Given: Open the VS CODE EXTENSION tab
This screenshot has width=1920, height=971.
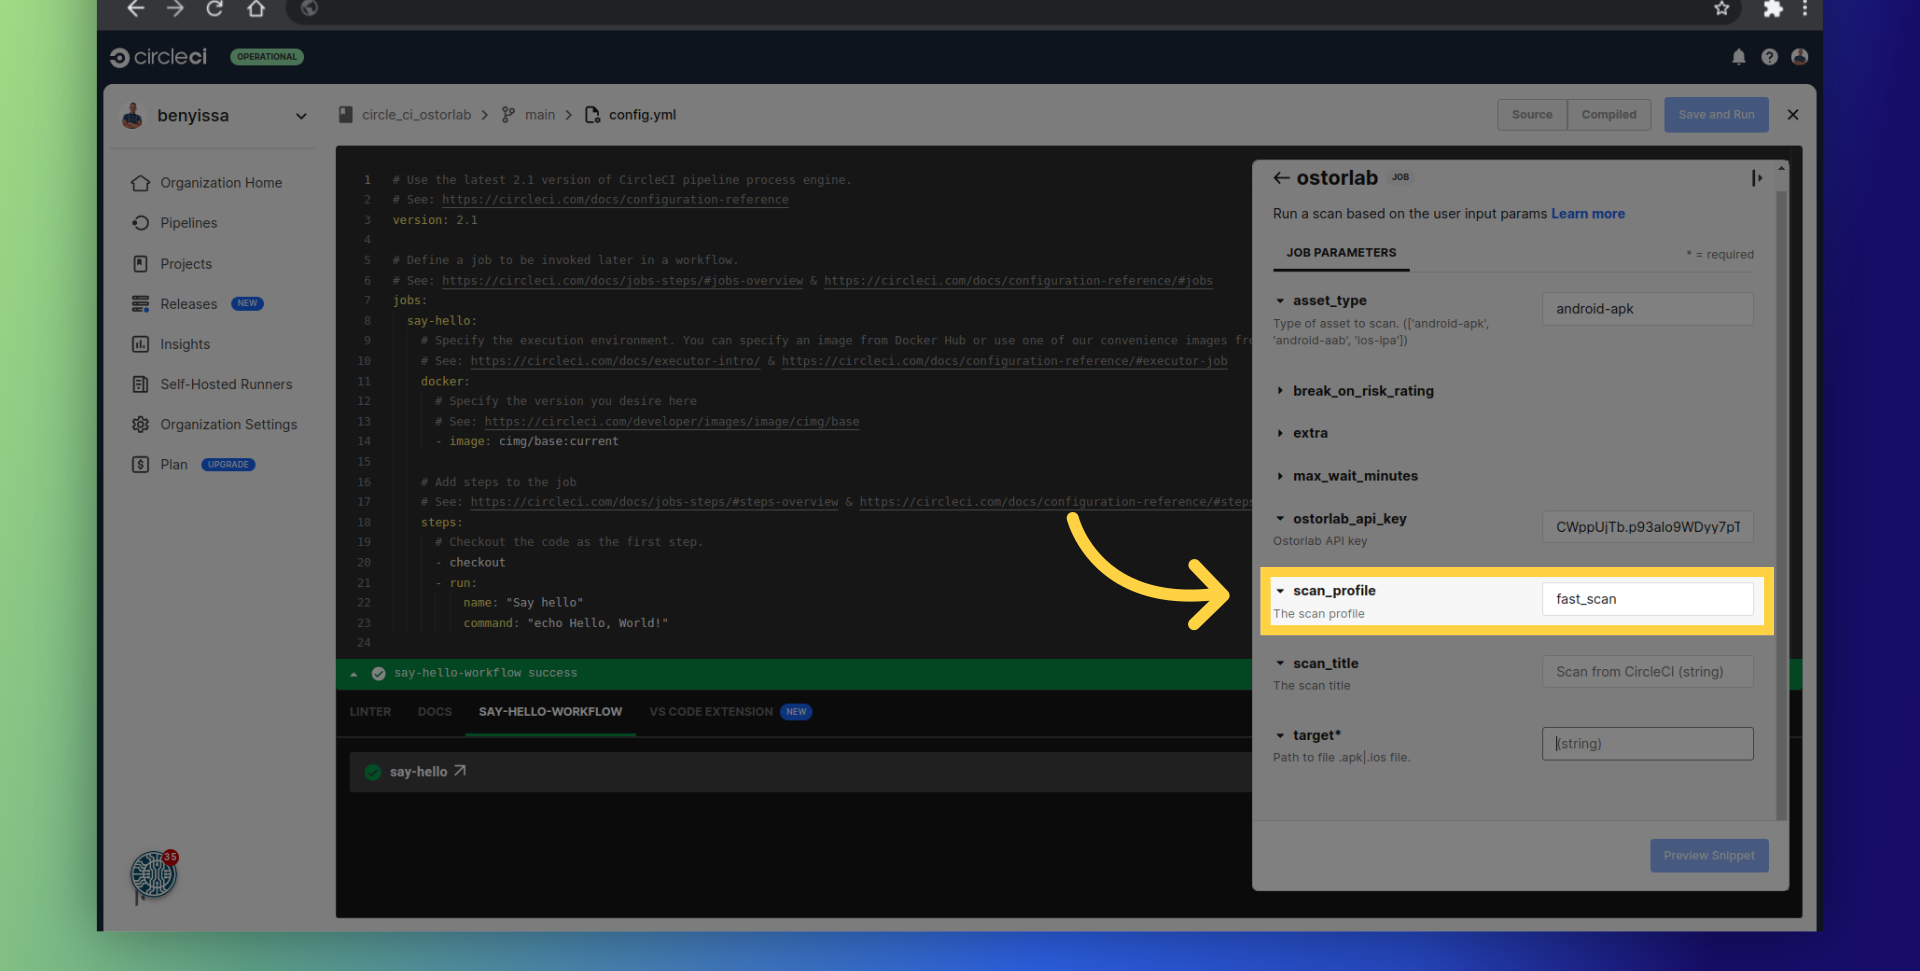Looking at the screenshot, I should click(x=711, y=712).
